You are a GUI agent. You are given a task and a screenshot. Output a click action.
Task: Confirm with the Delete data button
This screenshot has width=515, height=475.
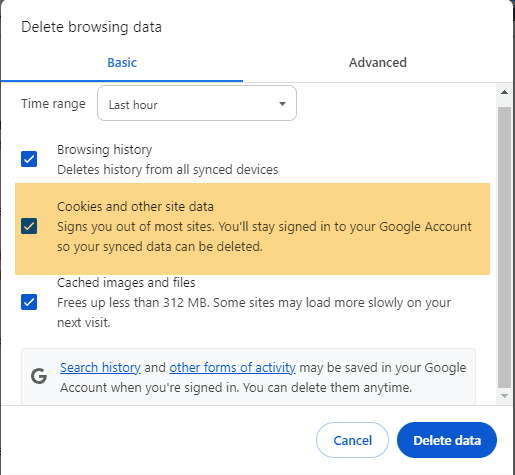click(447, 440)
